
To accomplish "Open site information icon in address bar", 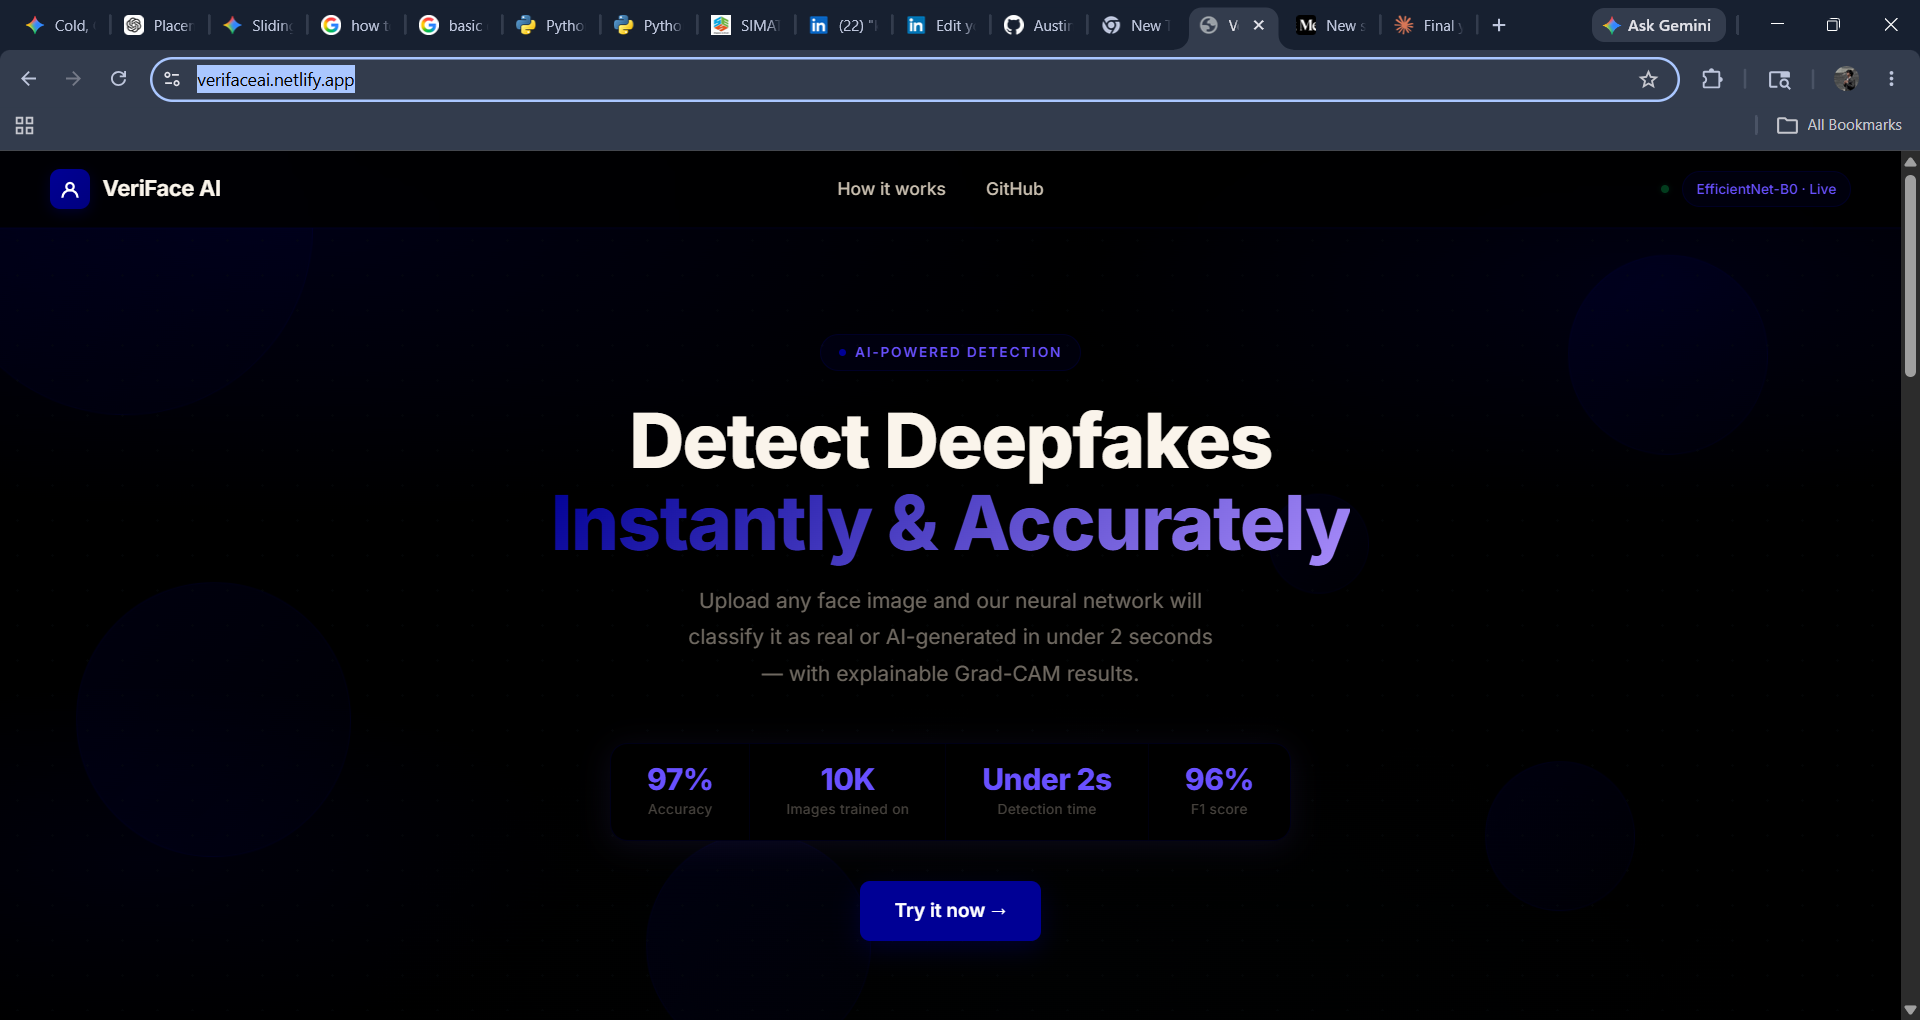I will (x=172, y=79).
